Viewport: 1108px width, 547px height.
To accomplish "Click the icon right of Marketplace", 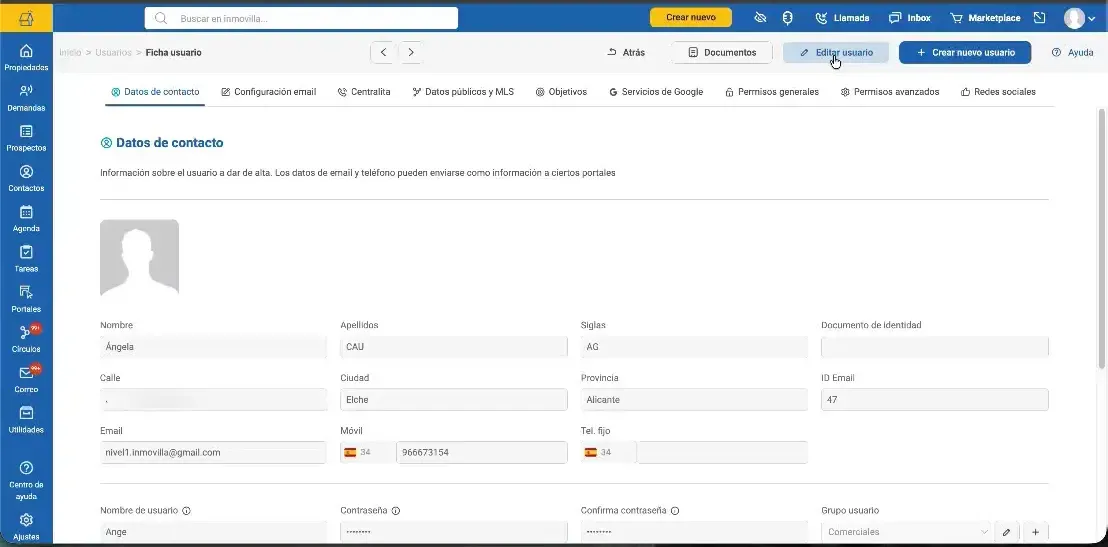I will tap(1039, 18).
